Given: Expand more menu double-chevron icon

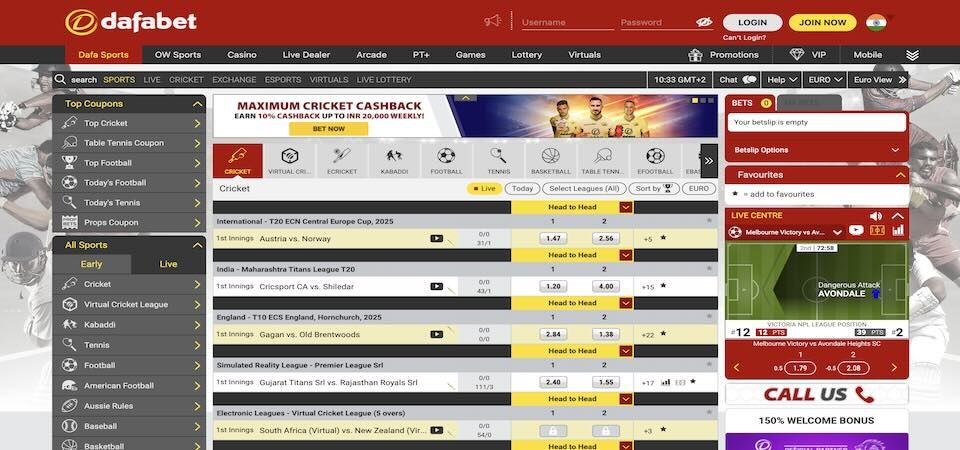Looking at the screenshot, I should tap(912, 54).
